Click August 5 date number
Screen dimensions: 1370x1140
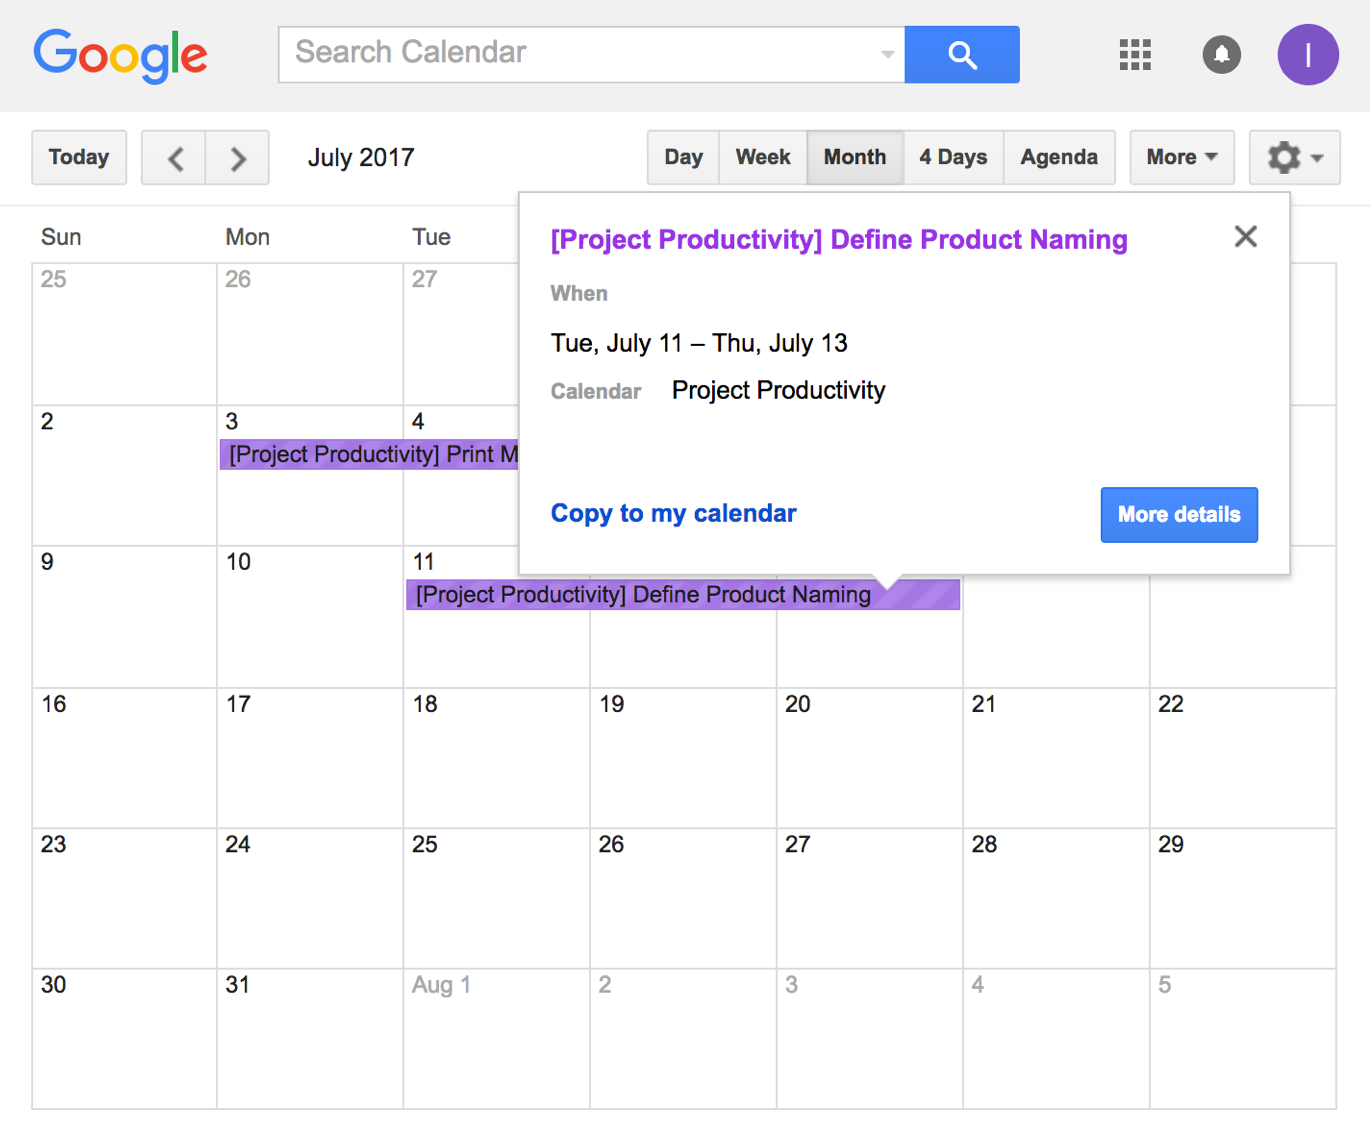coord(1164,985)
